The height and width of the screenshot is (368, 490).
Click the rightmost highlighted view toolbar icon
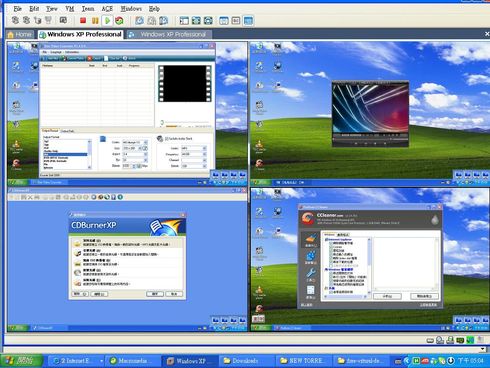coord(248,21)
